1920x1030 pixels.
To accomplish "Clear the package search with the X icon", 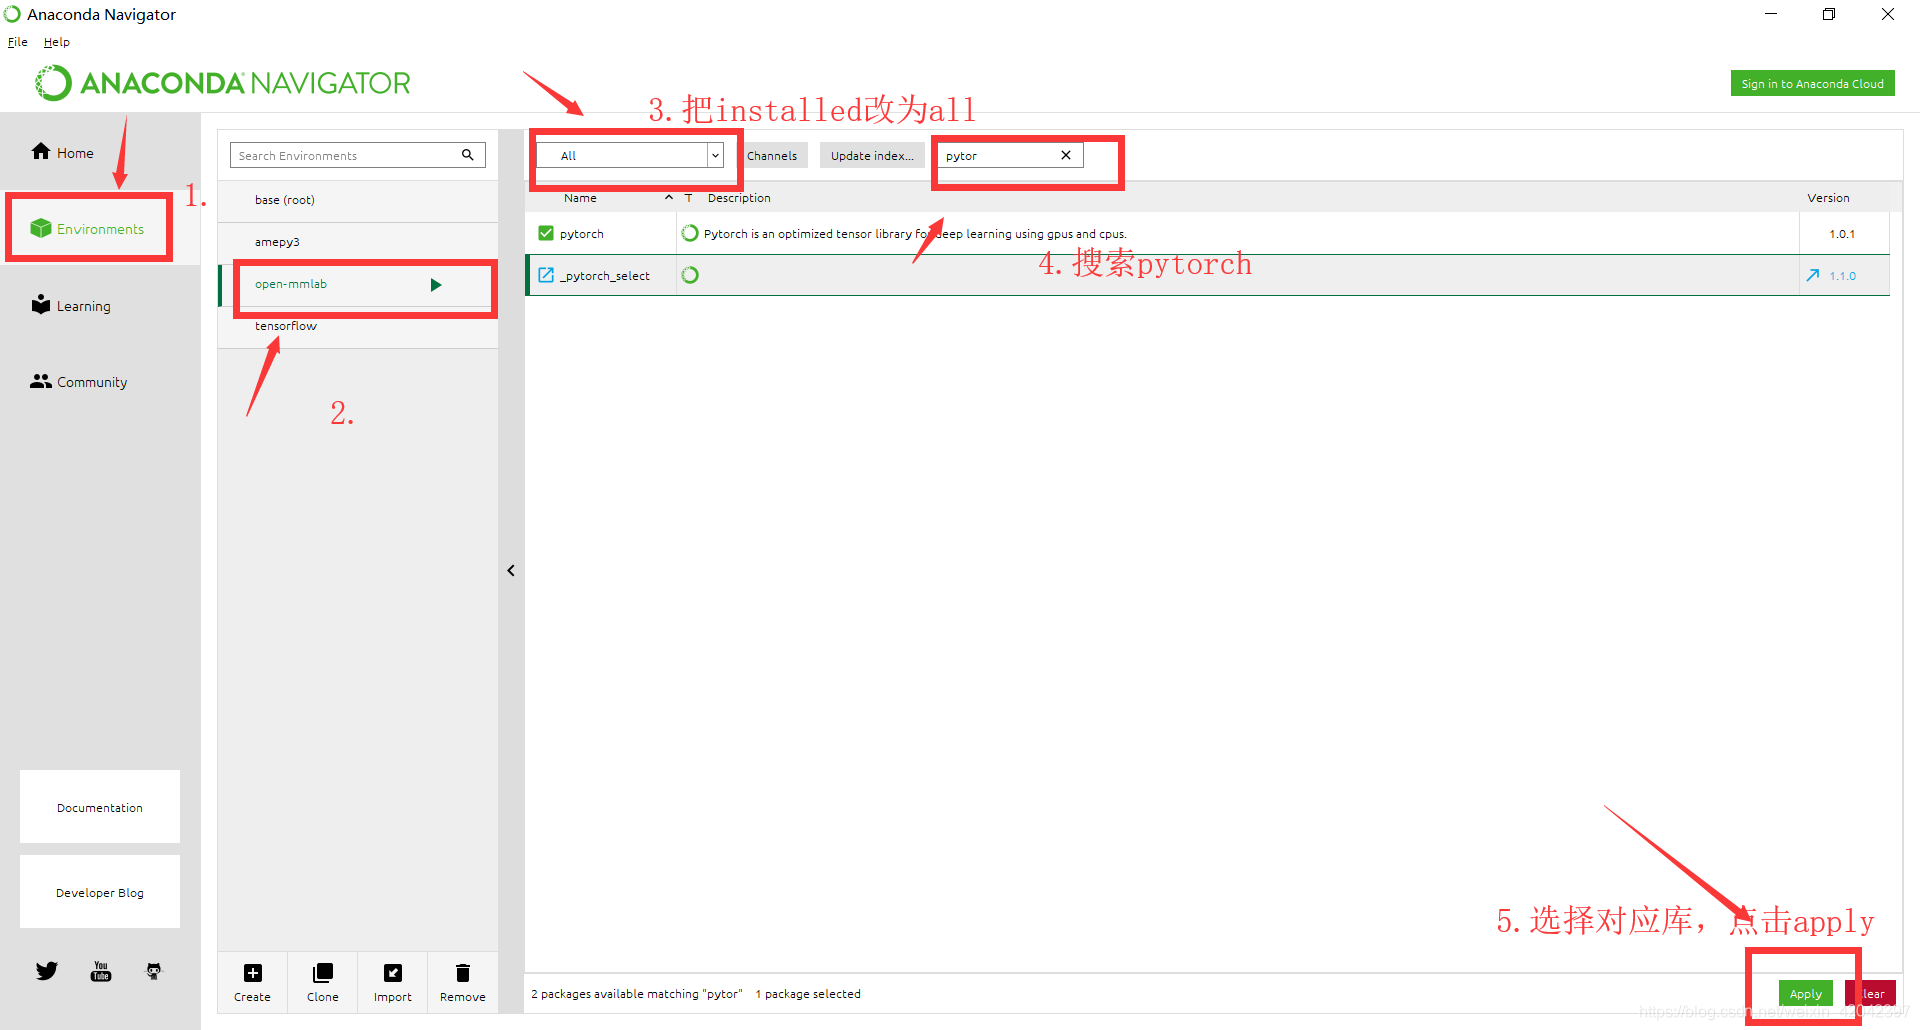I will click(x=1066, y=155).
